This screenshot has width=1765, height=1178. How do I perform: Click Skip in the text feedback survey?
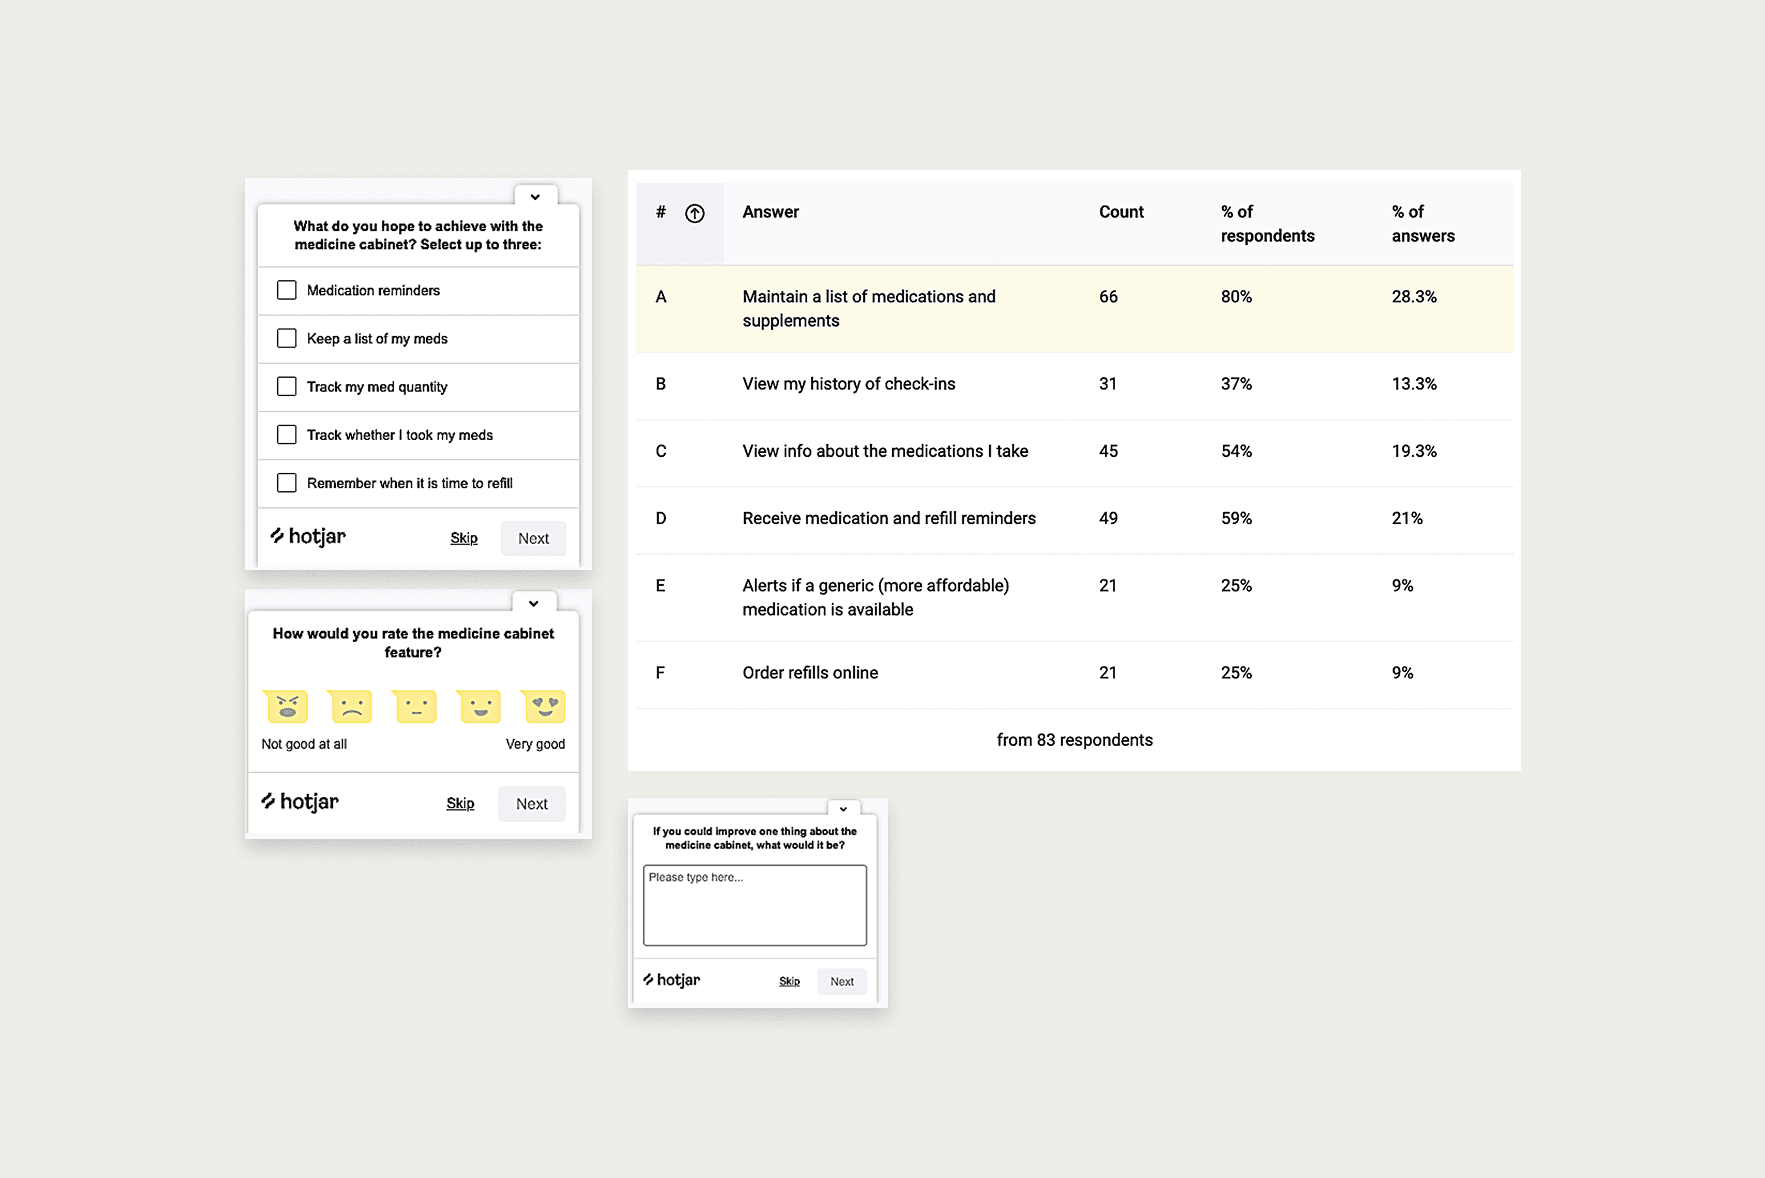tap(790, 981)
